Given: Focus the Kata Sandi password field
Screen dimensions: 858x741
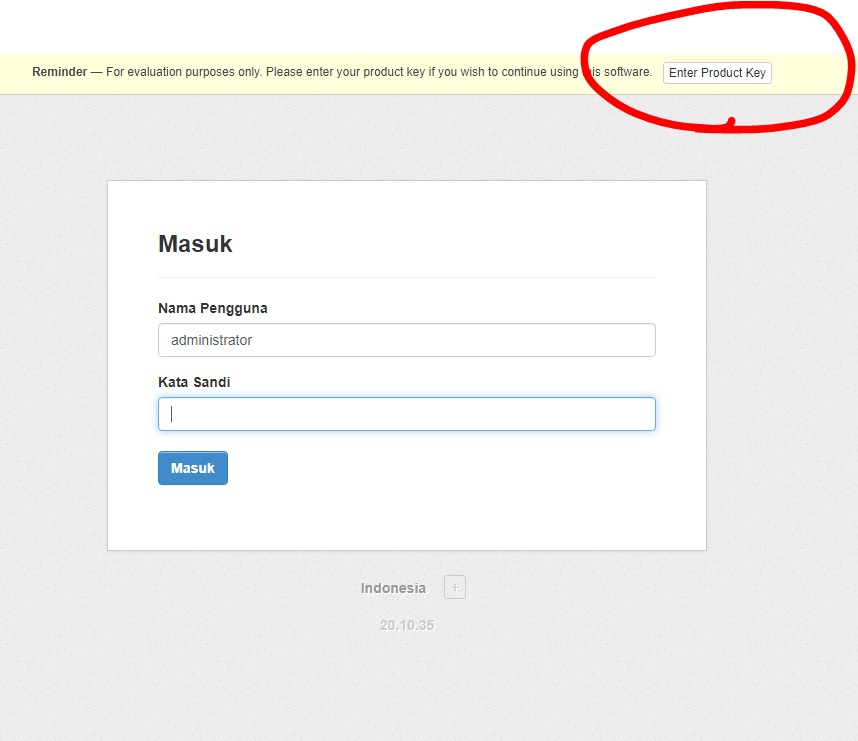Looking at the screenshot, I should [x=407, y=414].
